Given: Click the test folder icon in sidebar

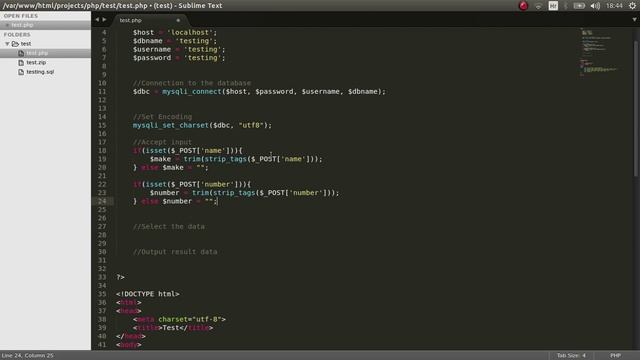Looking at the screenshot, I should 16,44.
